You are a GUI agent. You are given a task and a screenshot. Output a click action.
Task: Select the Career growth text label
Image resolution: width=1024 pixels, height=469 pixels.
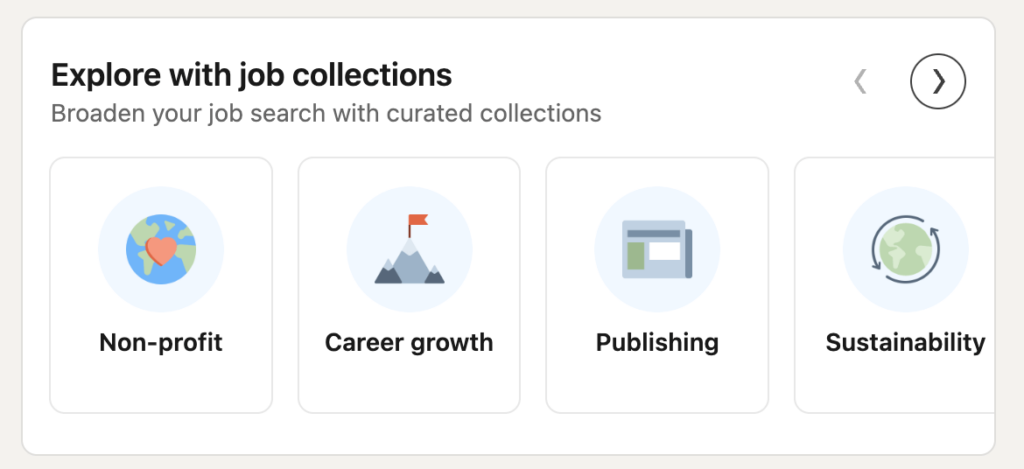pos(409,343)
